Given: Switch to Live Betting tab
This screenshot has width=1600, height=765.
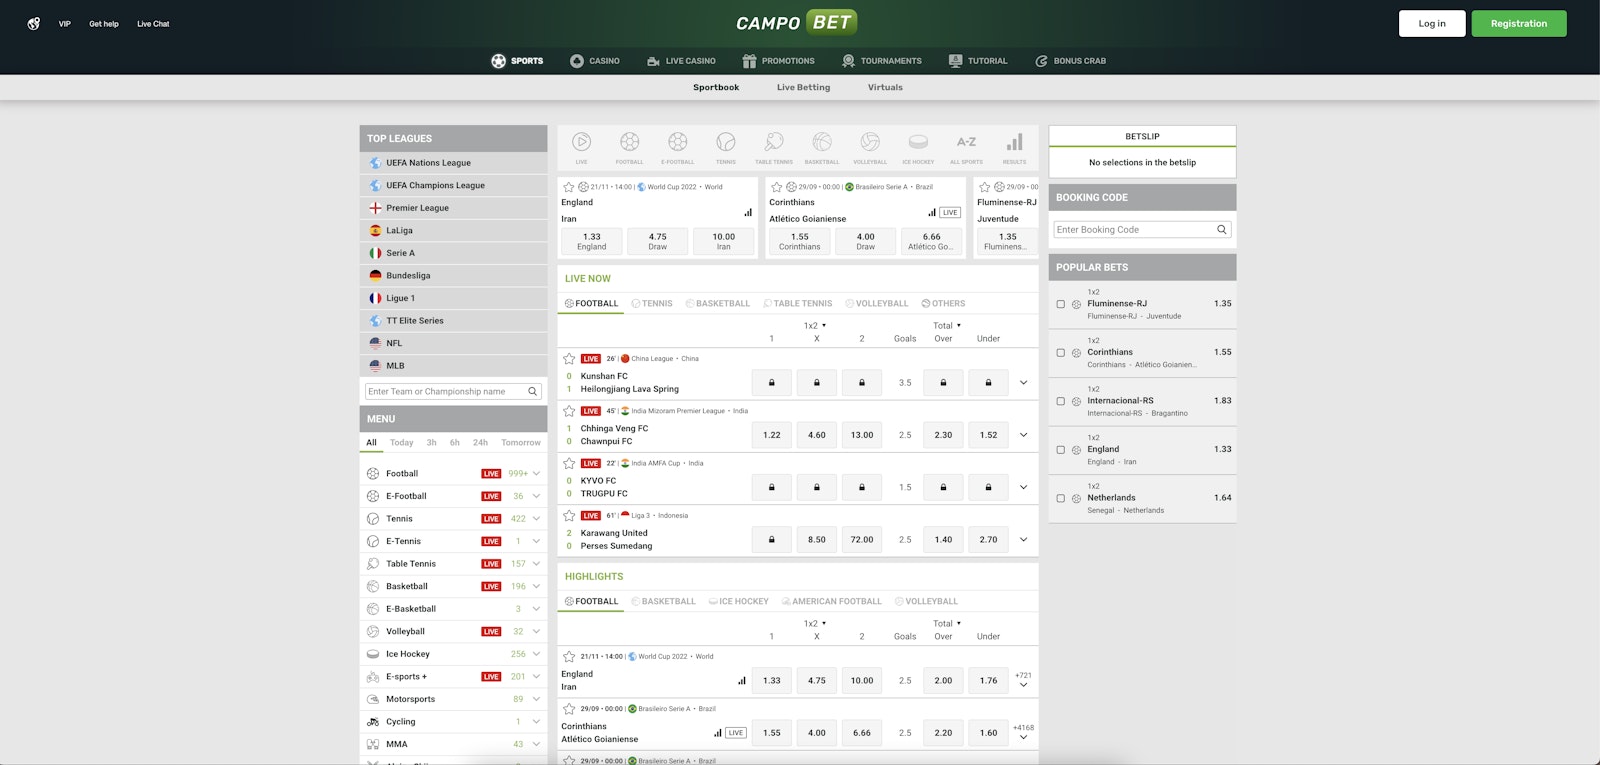Looking at the screenshot, I should [x=803, y=88].
